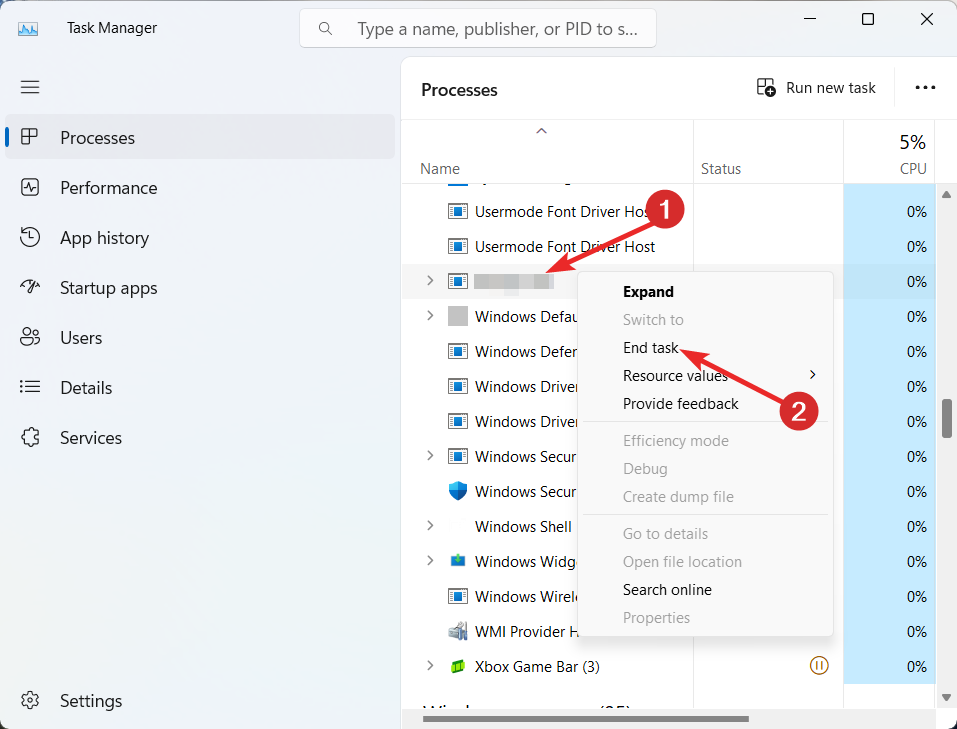Open App history from sidebar
This screenshot has width=957, height=729.
click(x=104, y=238)
